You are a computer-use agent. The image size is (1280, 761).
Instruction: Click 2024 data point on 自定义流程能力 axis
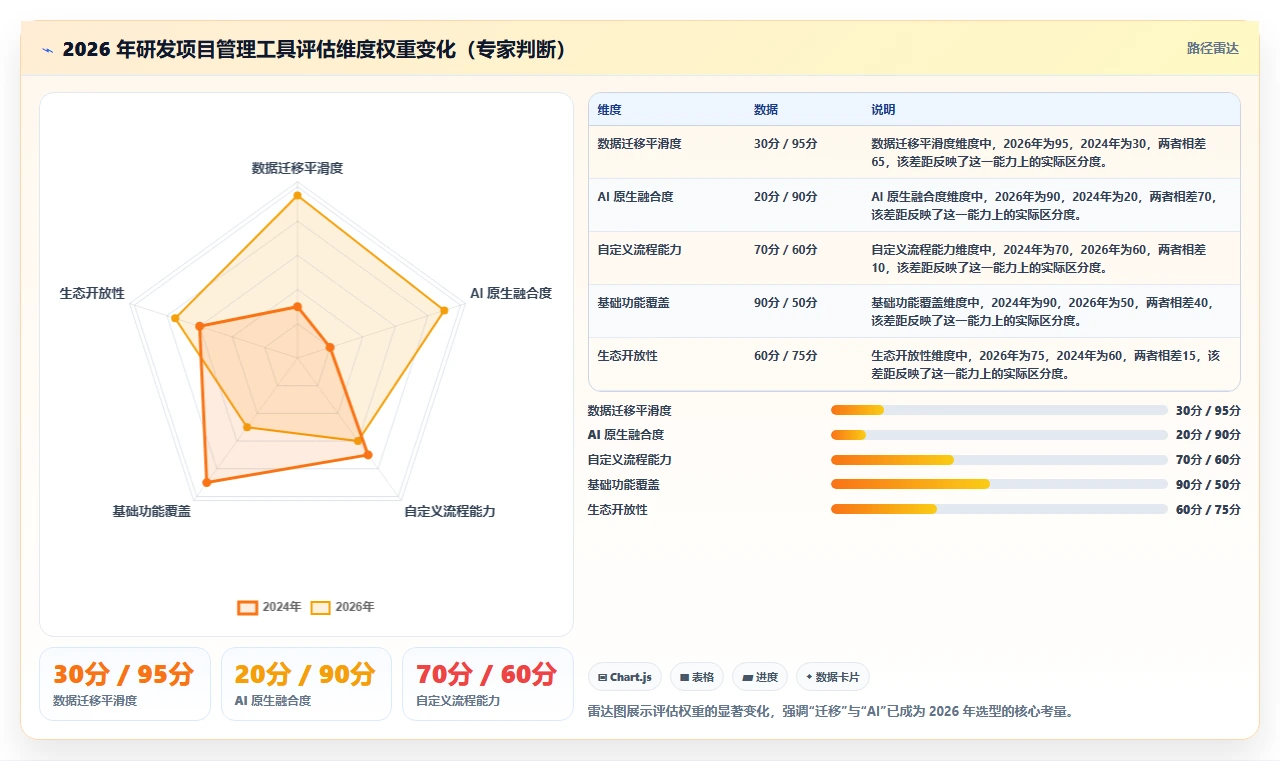(368, 455)
